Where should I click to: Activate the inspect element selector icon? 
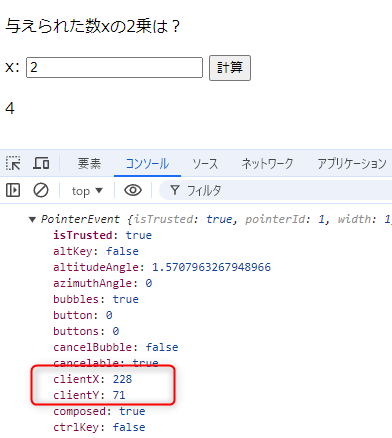tap(13, 163)
